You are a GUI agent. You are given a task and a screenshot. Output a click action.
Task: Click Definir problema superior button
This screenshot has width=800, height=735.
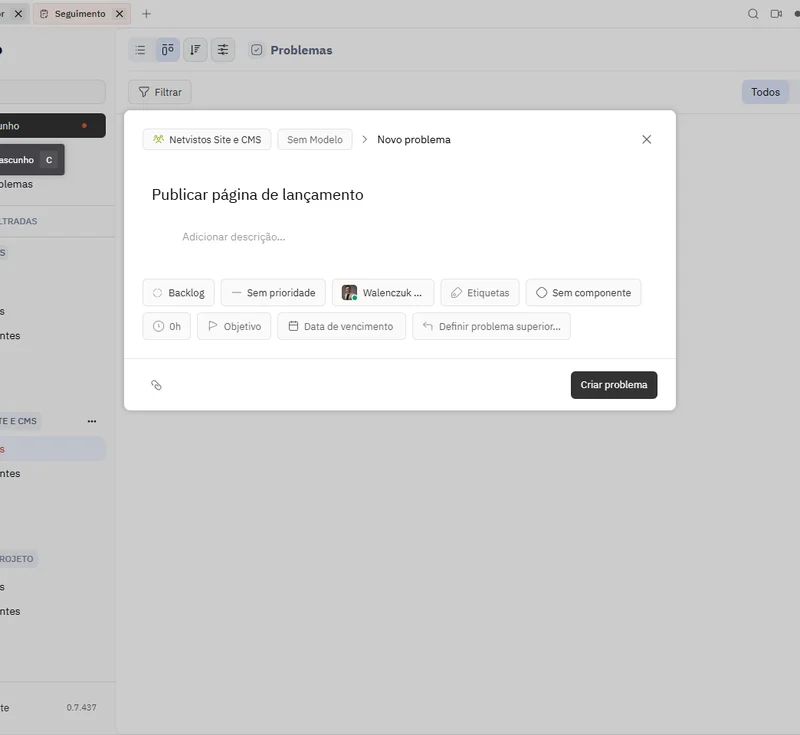coord(491,326)
